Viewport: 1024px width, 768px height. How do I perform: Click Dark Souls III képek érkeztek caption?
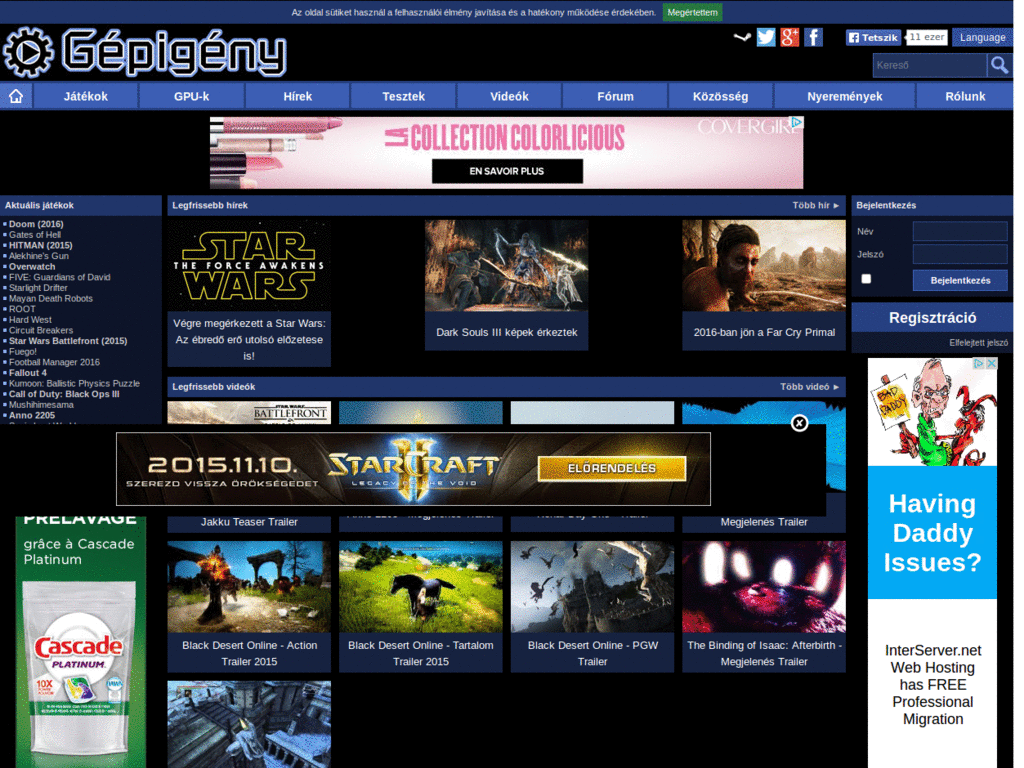tap(506, 332)
